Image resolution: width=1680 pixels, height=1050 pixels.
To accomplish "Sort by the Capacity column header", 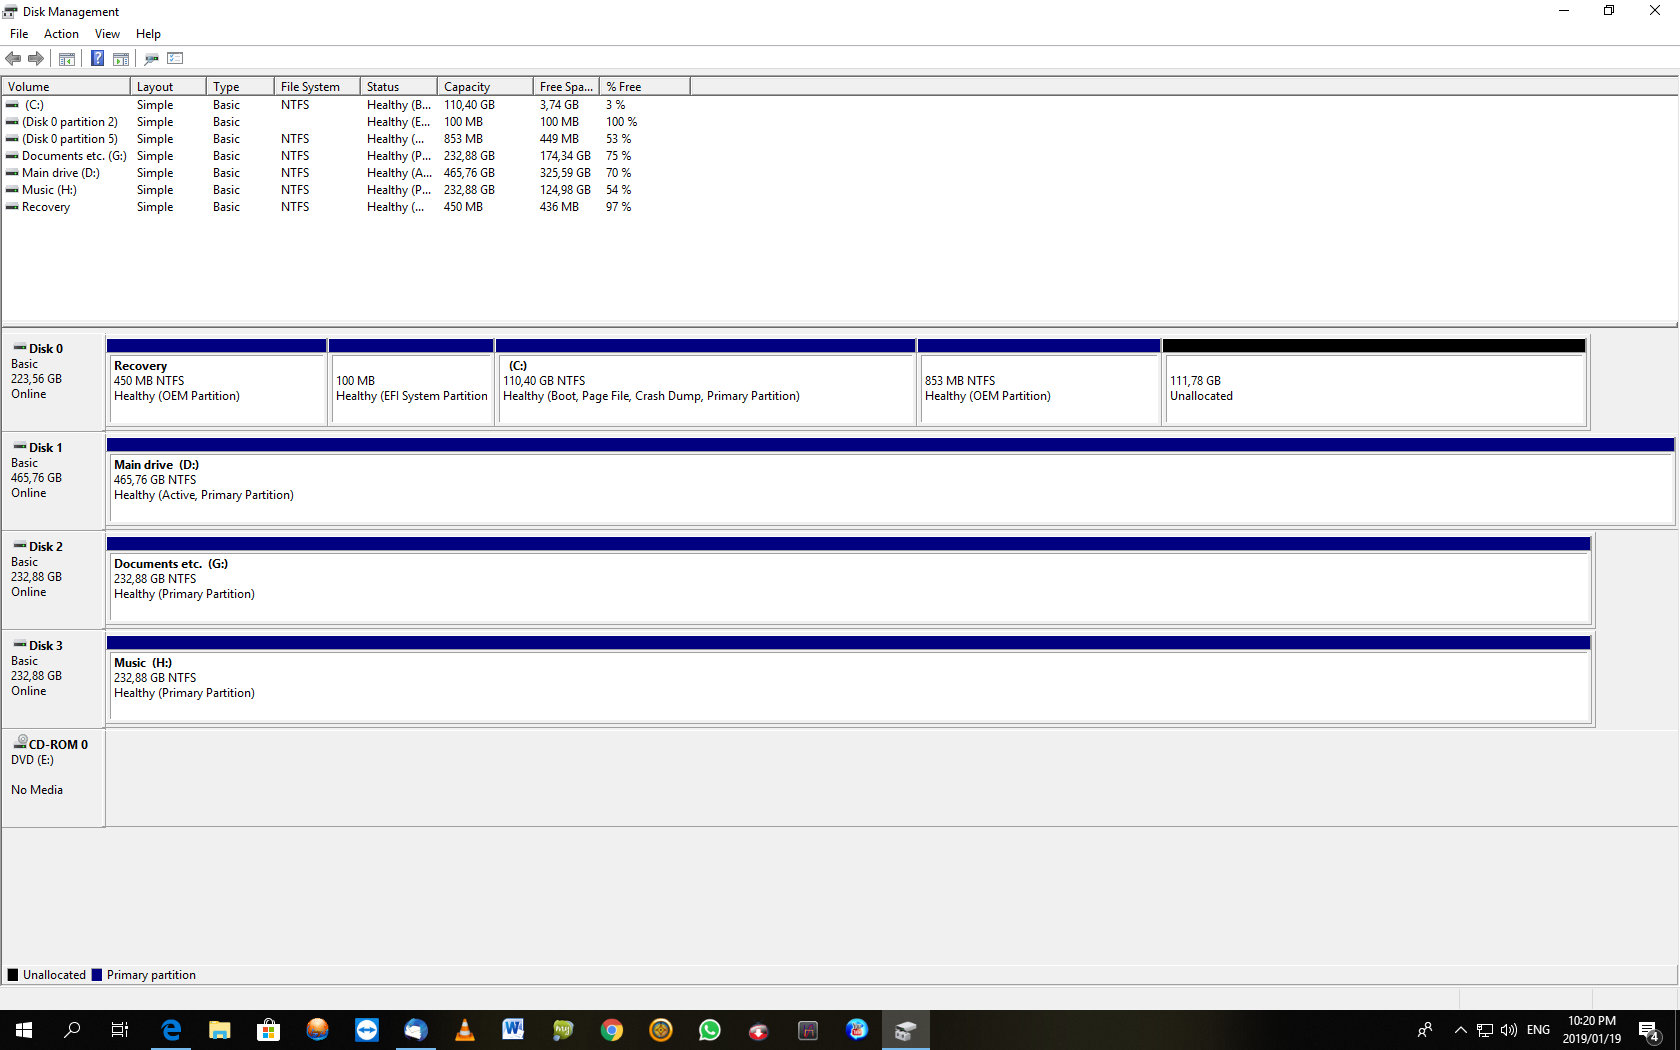I will coord(485,87).
